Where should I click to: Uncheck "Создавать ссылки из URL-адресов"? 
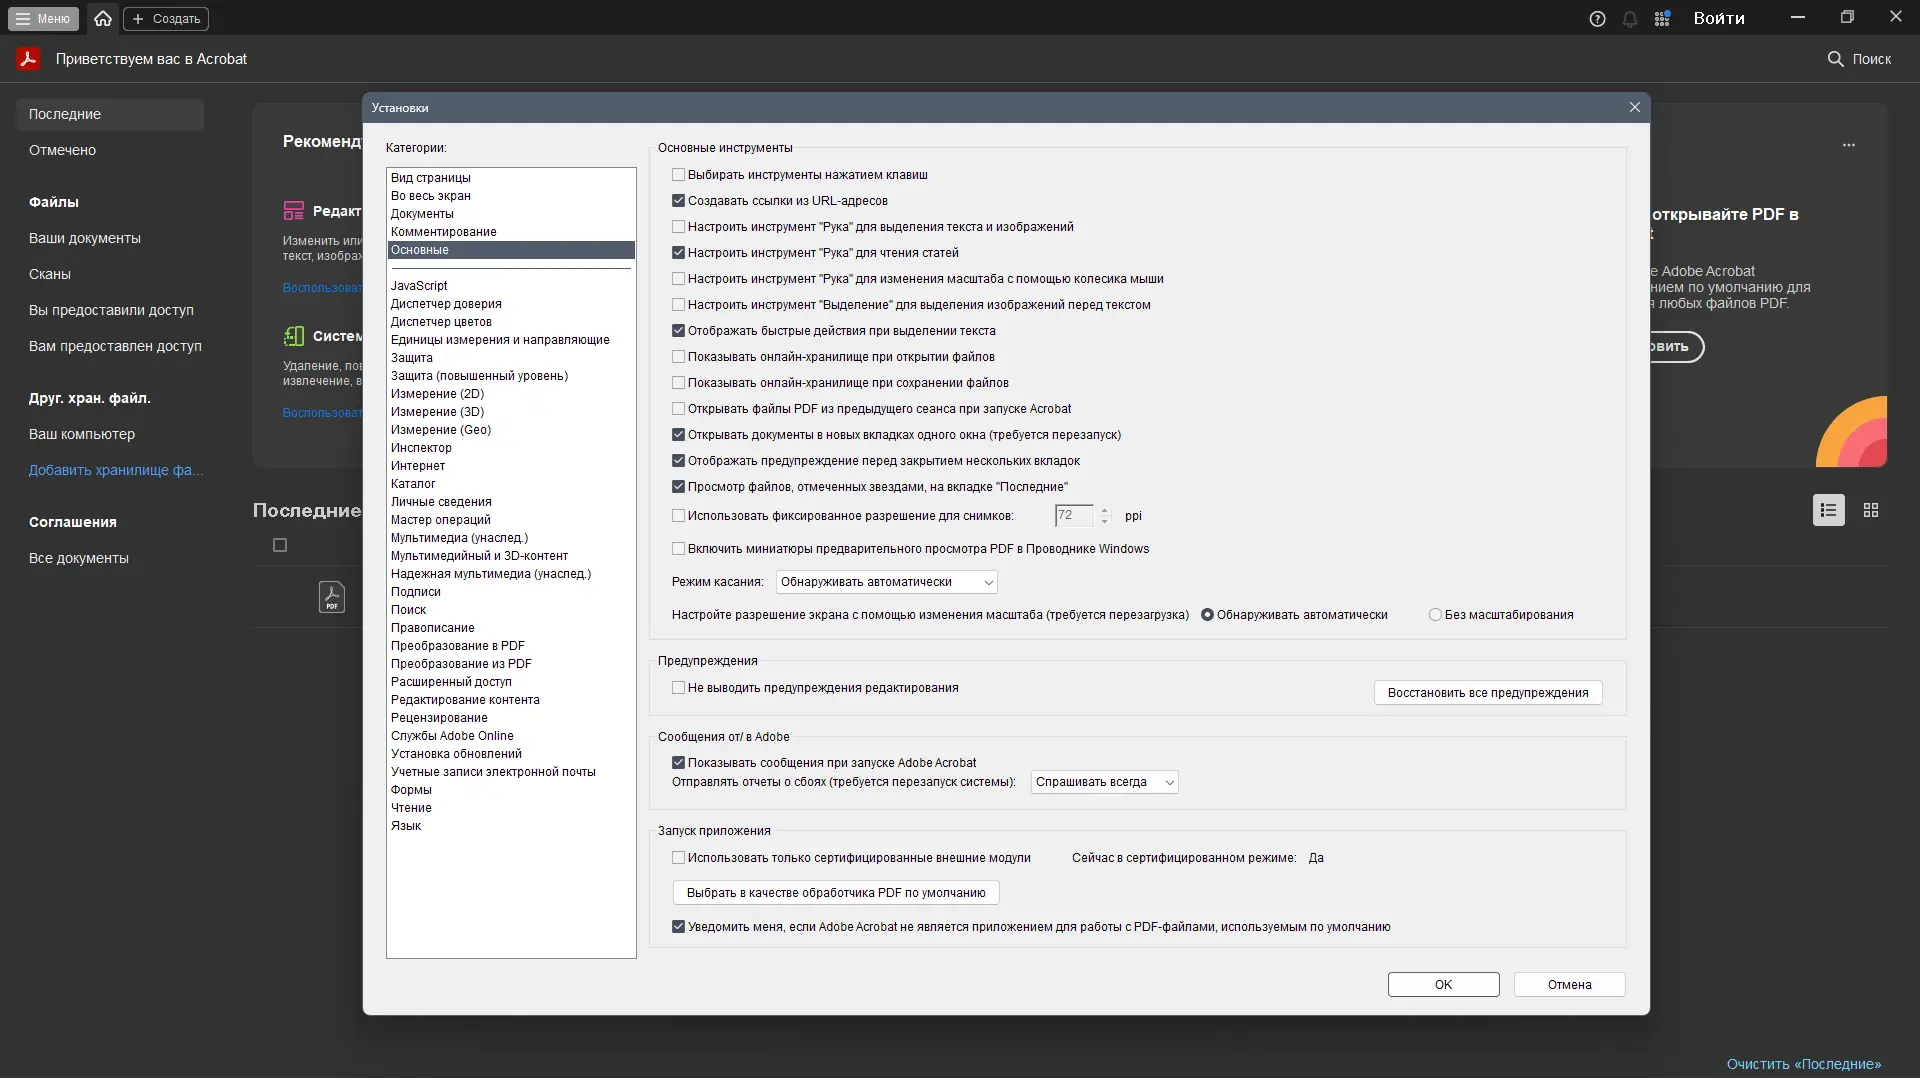coord(678,201)
